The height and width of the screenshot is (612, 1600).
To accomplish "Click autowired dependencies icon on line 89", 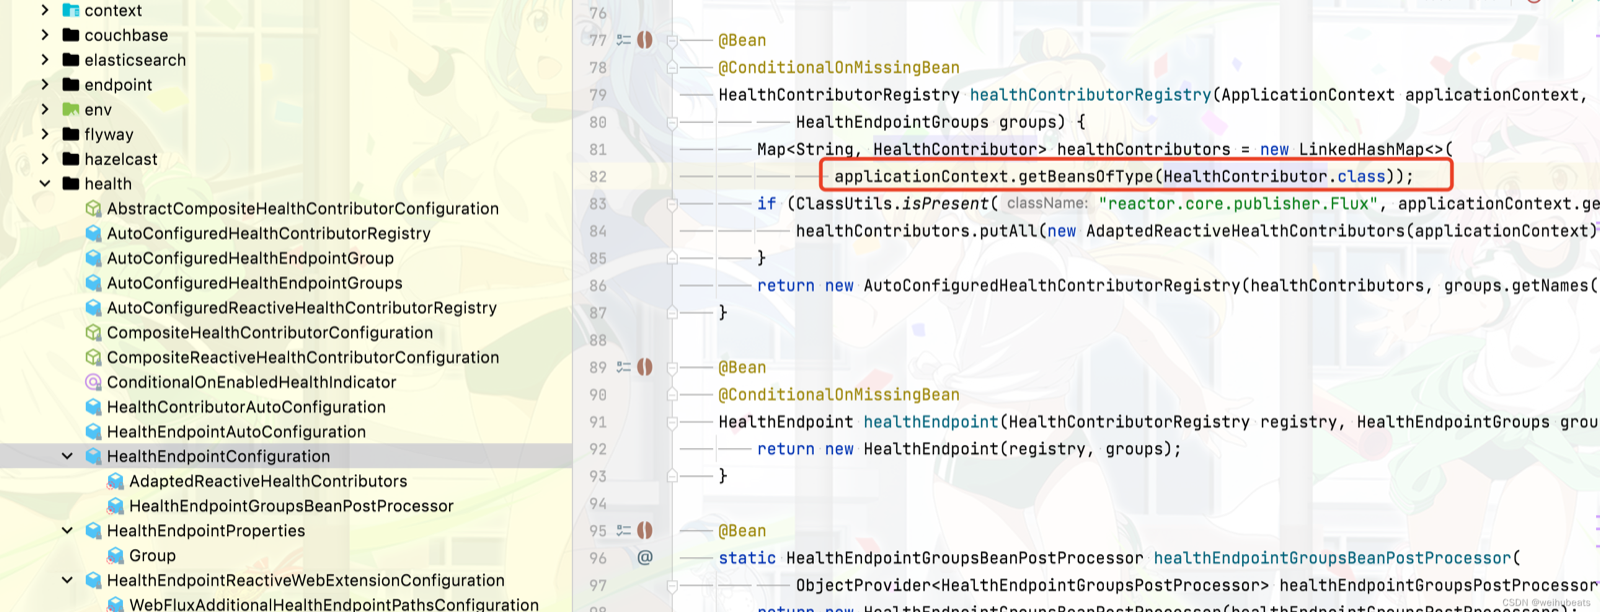I will [x=623, y=367].
